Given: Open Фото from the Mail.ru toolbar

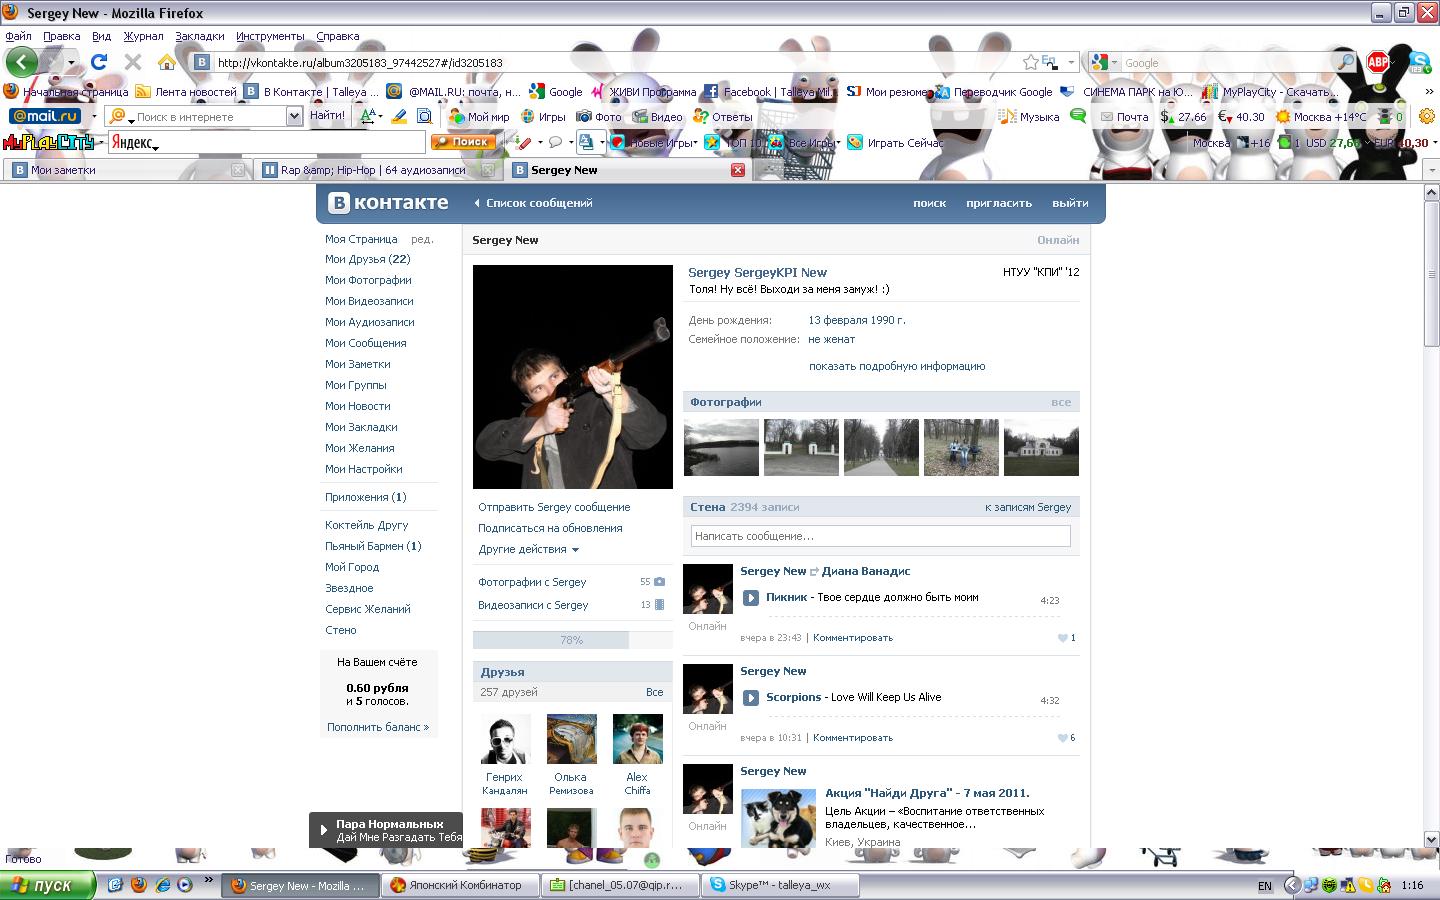Looking at the screenshot, I should pyautogui.click(x=599, y=117).
